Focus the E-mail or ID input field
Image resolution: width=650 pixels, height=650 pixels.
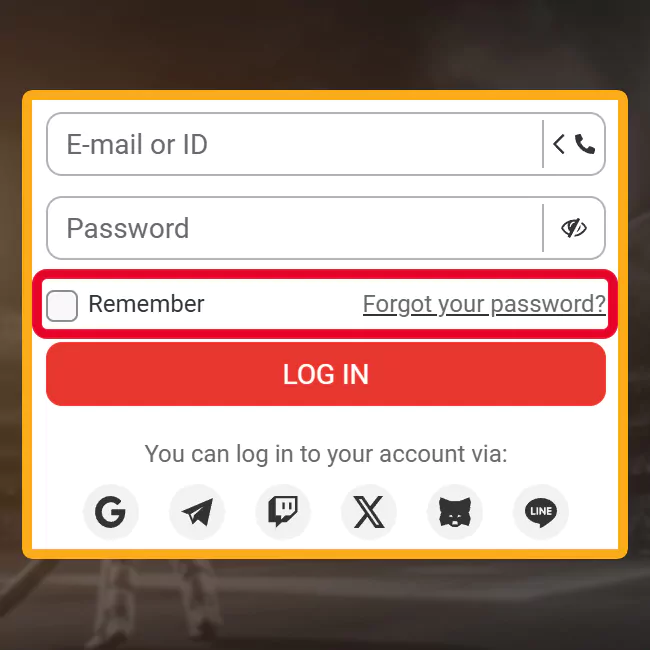tap(294, 144)
